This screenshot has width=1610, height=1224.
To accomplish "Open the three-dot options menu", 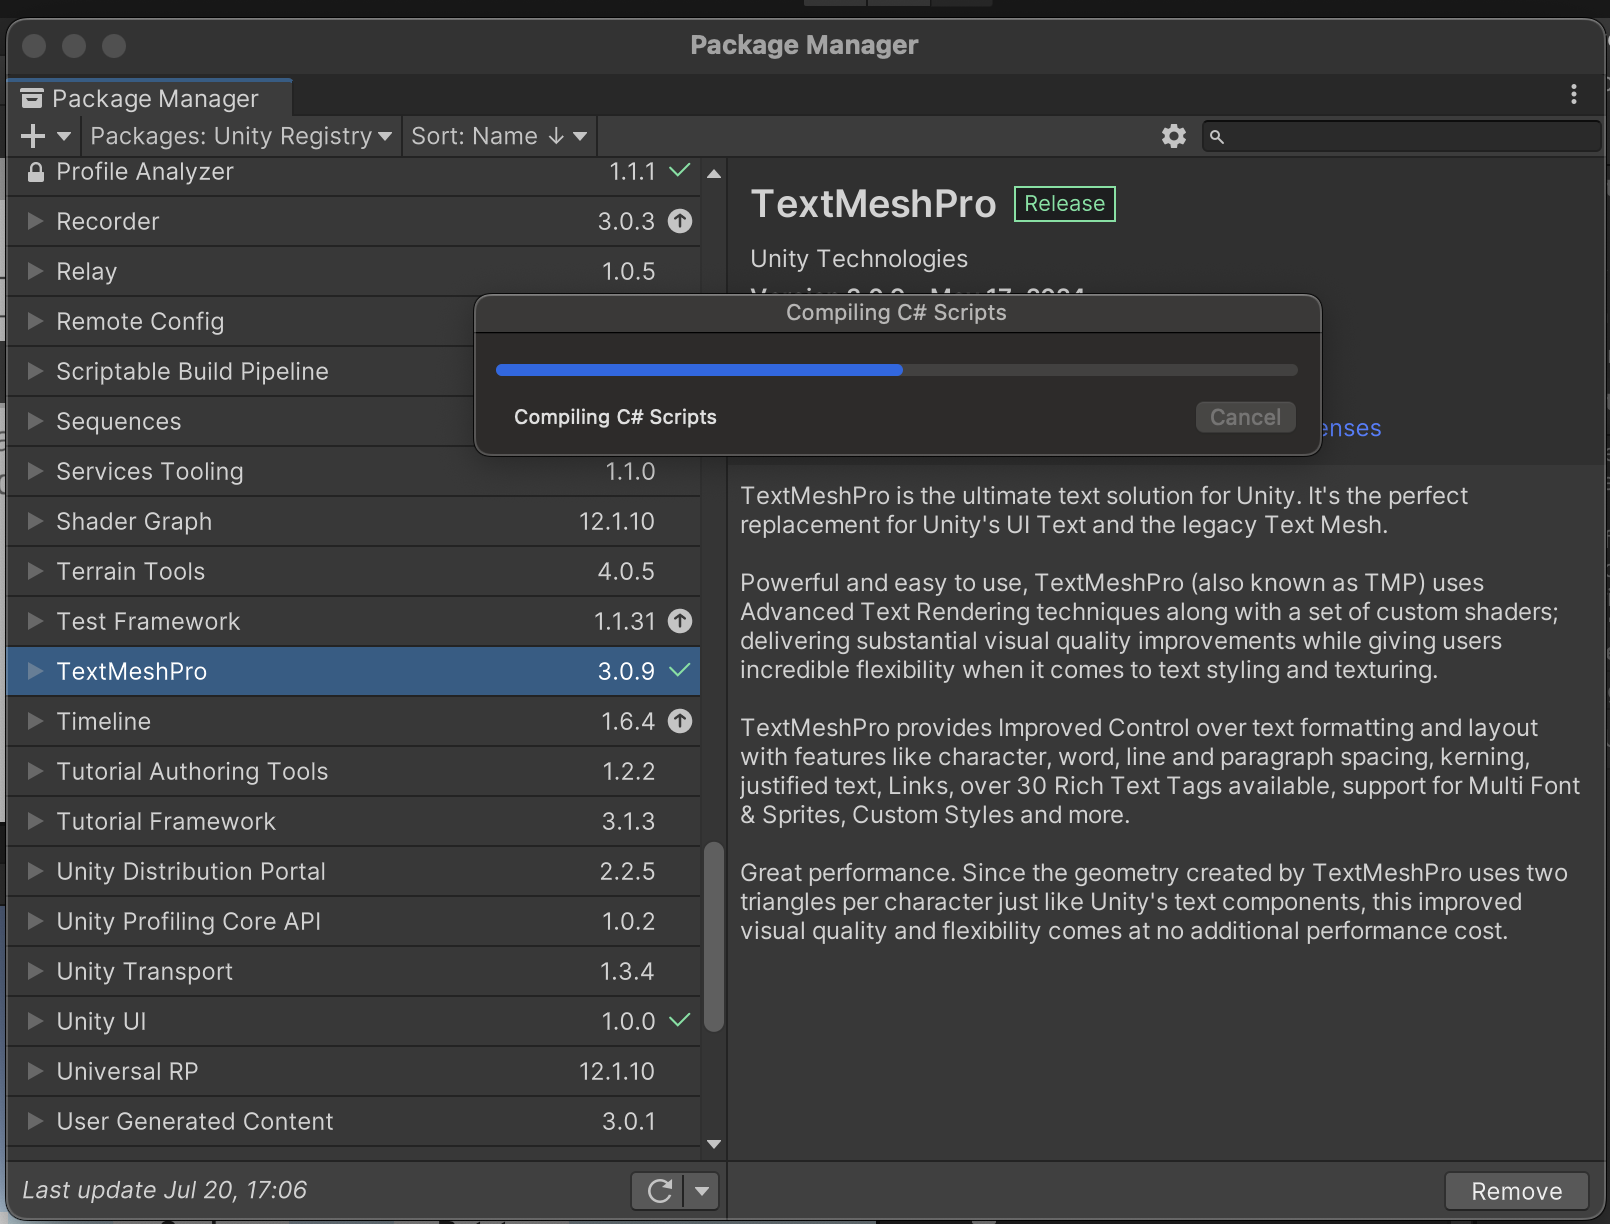I will click(1574, 94).
